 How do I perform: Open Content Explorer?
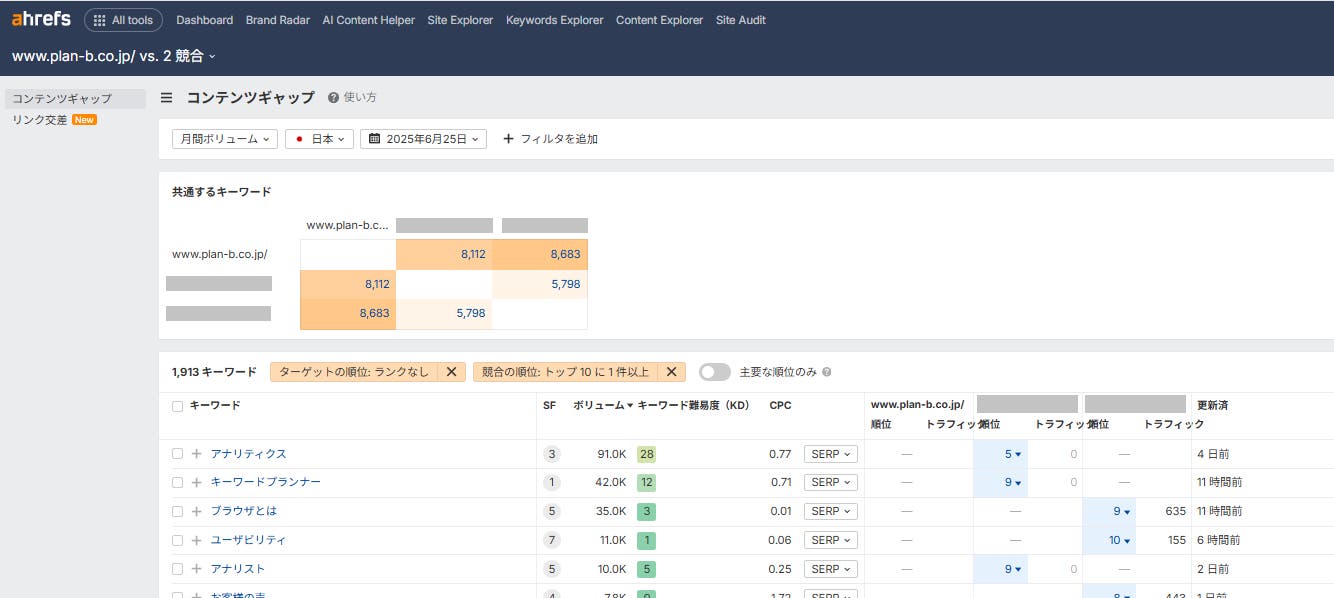point(659,20)
